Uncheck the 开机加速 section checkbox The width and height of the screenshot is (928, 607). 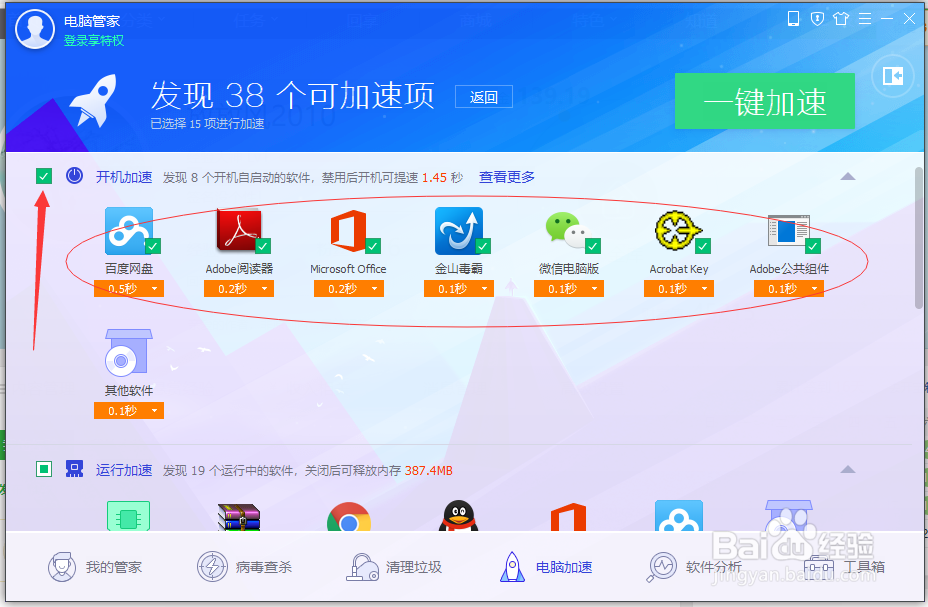pyautogui.click(x=42, y=175)
